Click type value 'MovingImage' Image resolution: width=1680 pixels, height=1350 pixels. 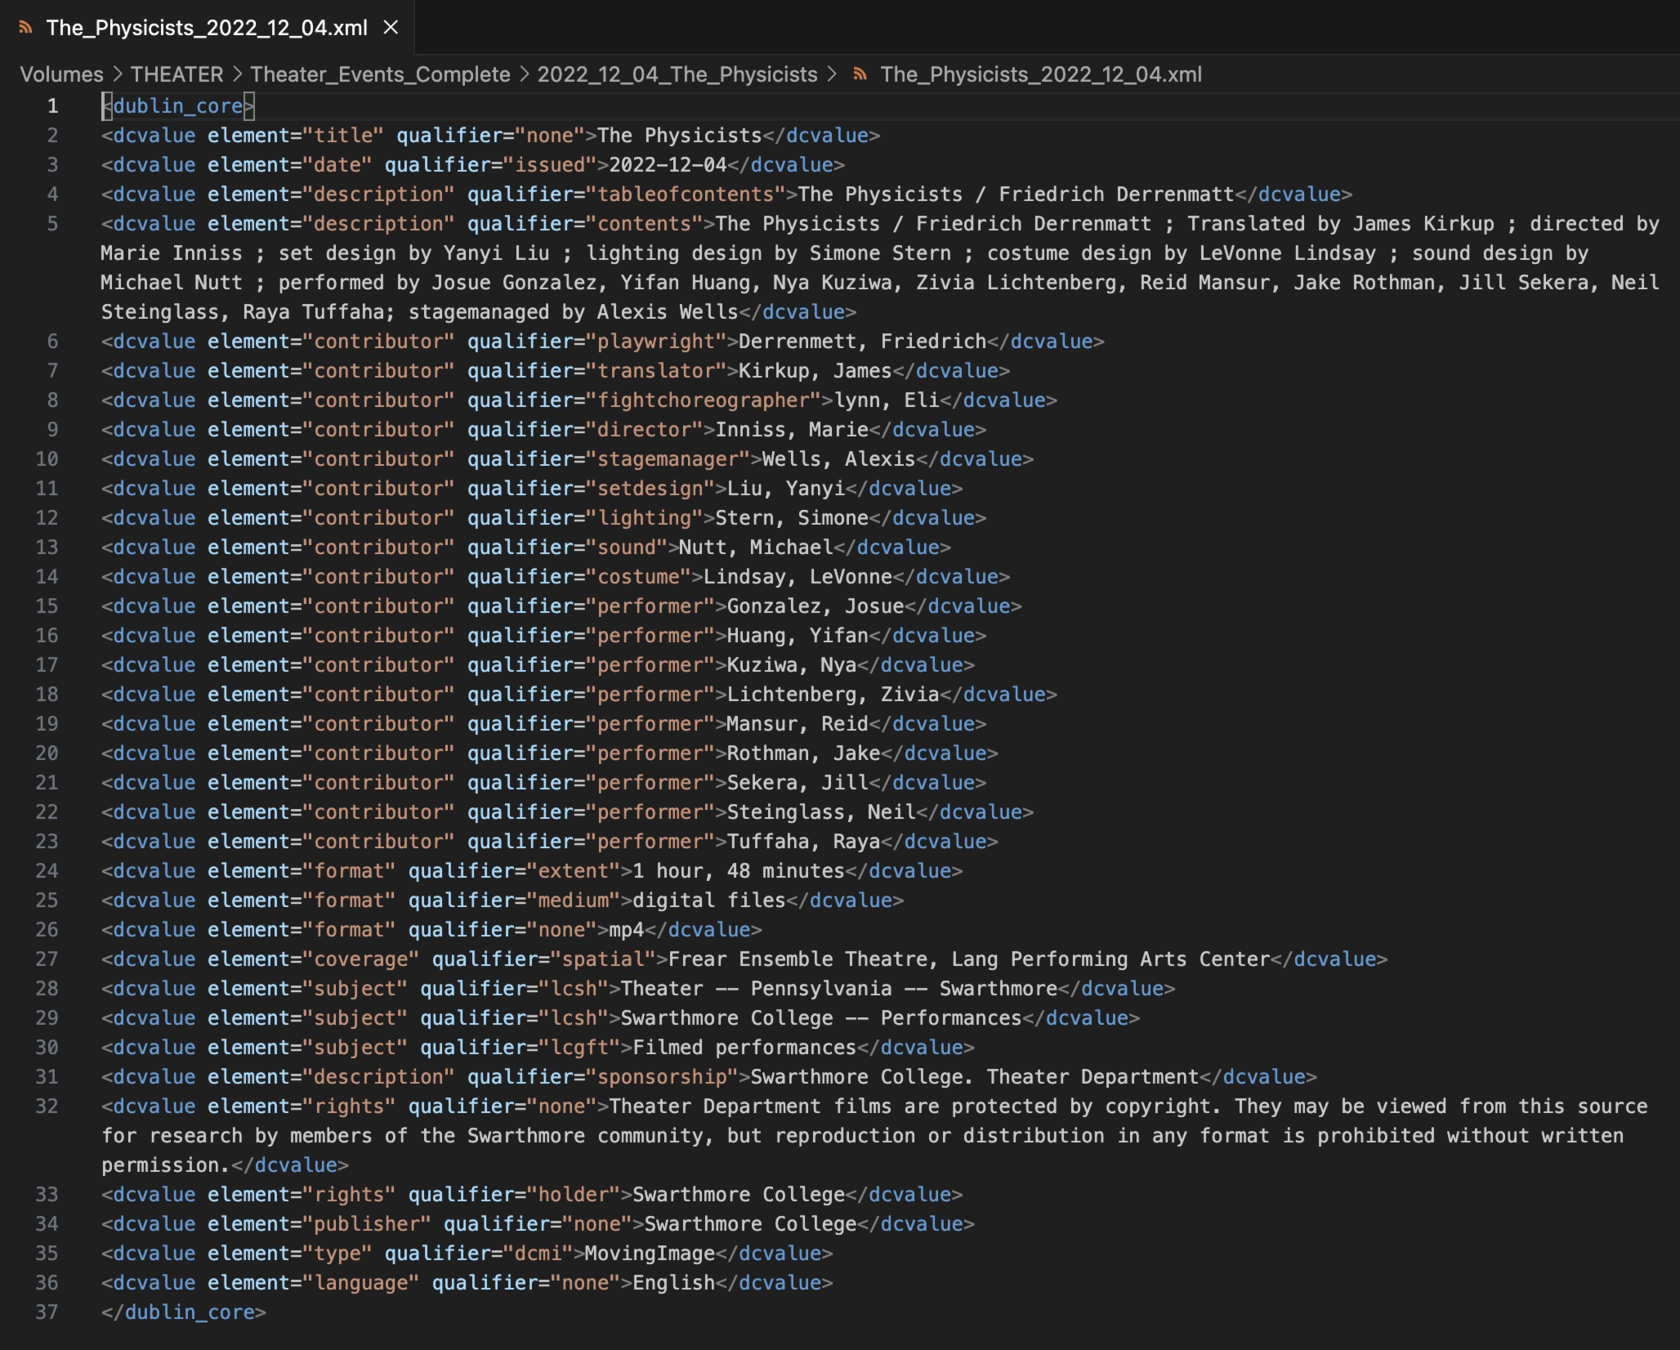point(650,1254)
